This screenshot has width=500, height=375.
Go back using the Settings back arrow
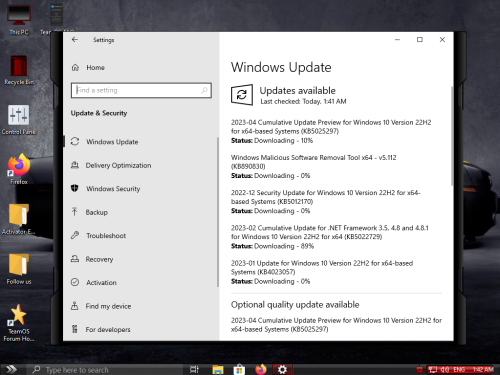pos(75,40)
